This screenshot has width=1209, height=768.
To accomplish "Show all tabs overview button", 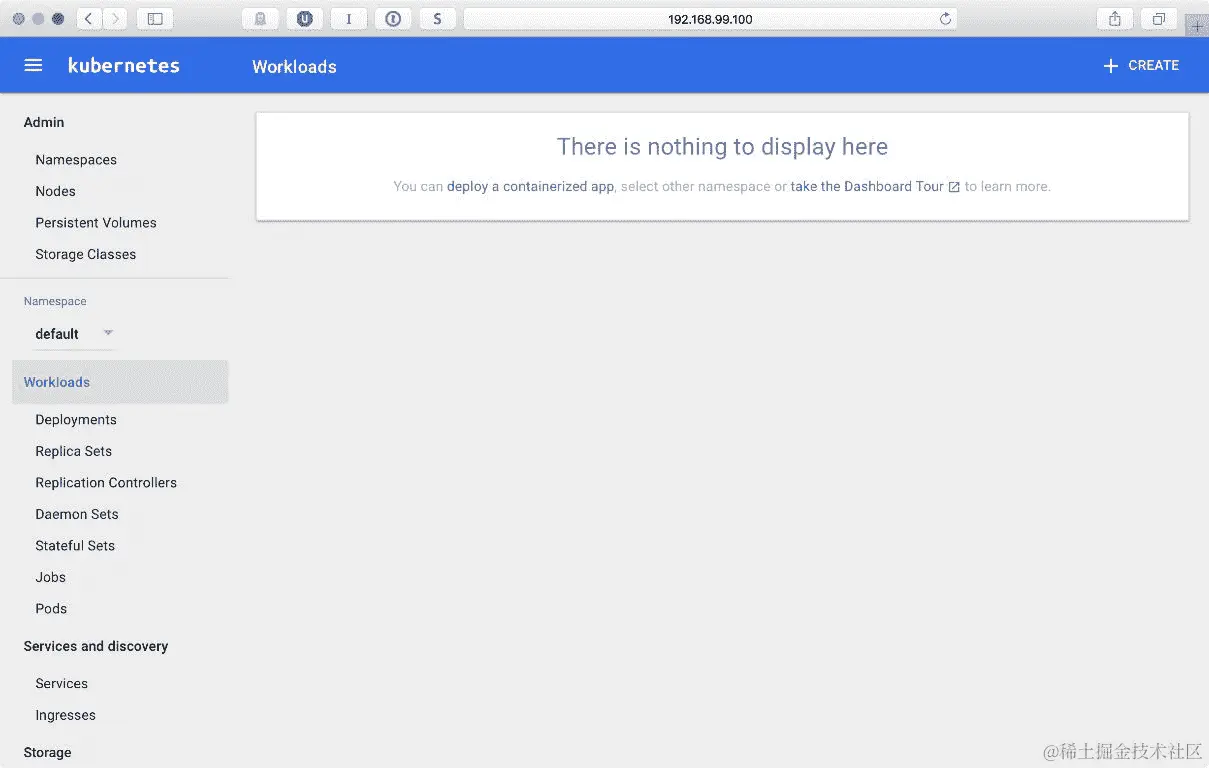I will (x=1159, y=18).
